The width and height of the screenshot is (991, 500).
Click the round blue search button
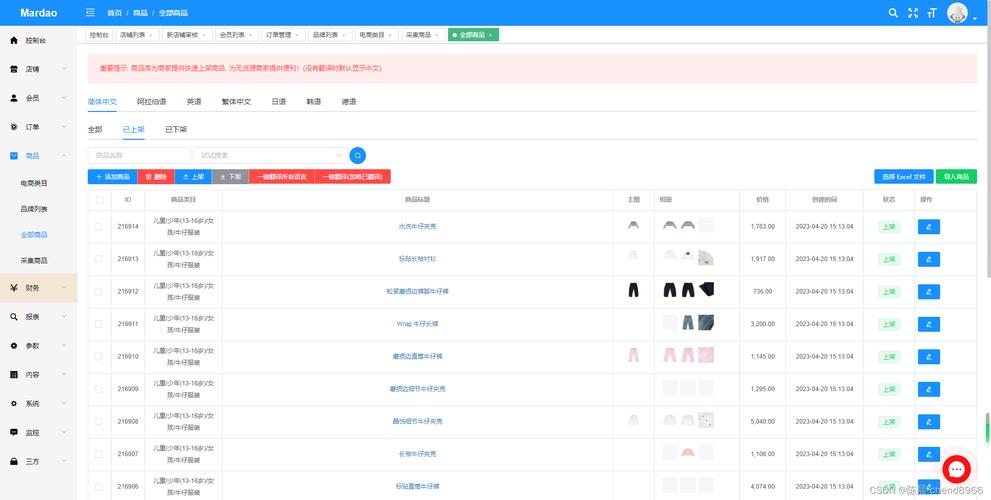coord(357,155)
